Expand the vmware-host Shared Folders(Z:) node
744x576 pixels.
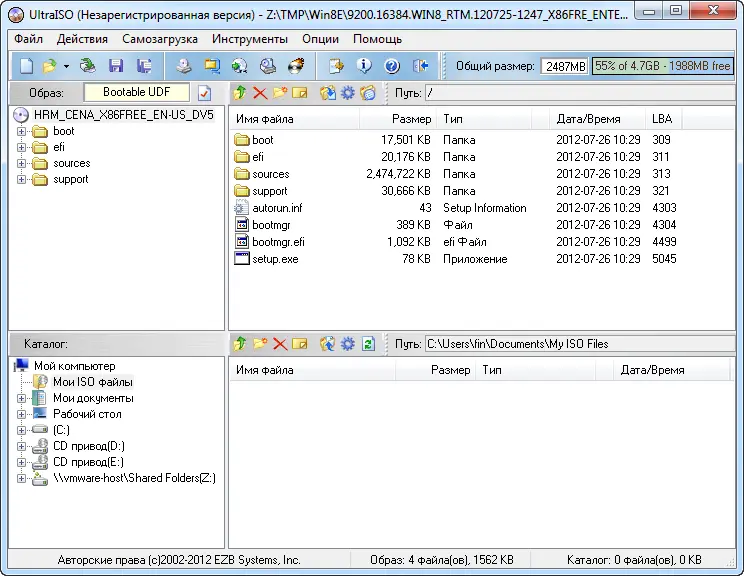pos(21,479)
